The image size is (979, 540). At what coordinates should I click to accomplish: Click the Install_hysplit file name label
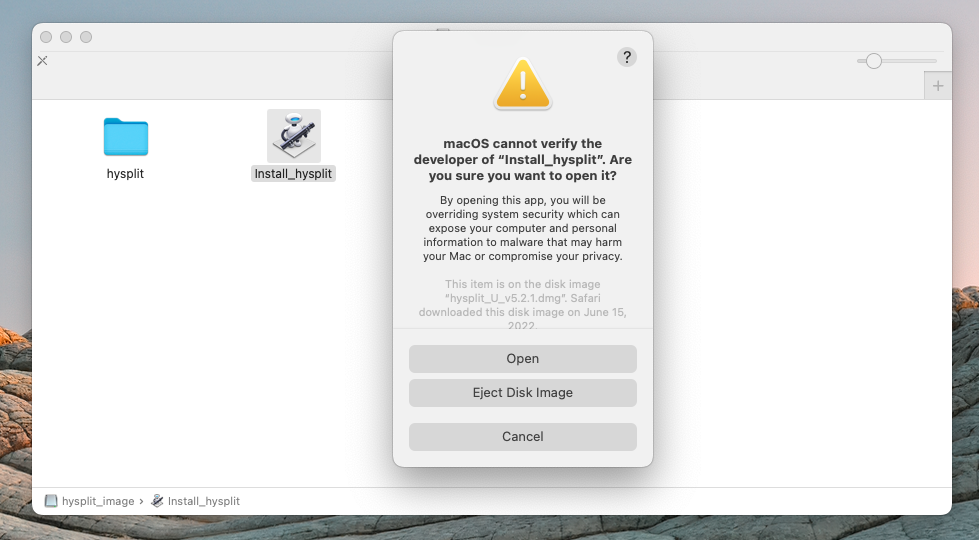point(293,174)
